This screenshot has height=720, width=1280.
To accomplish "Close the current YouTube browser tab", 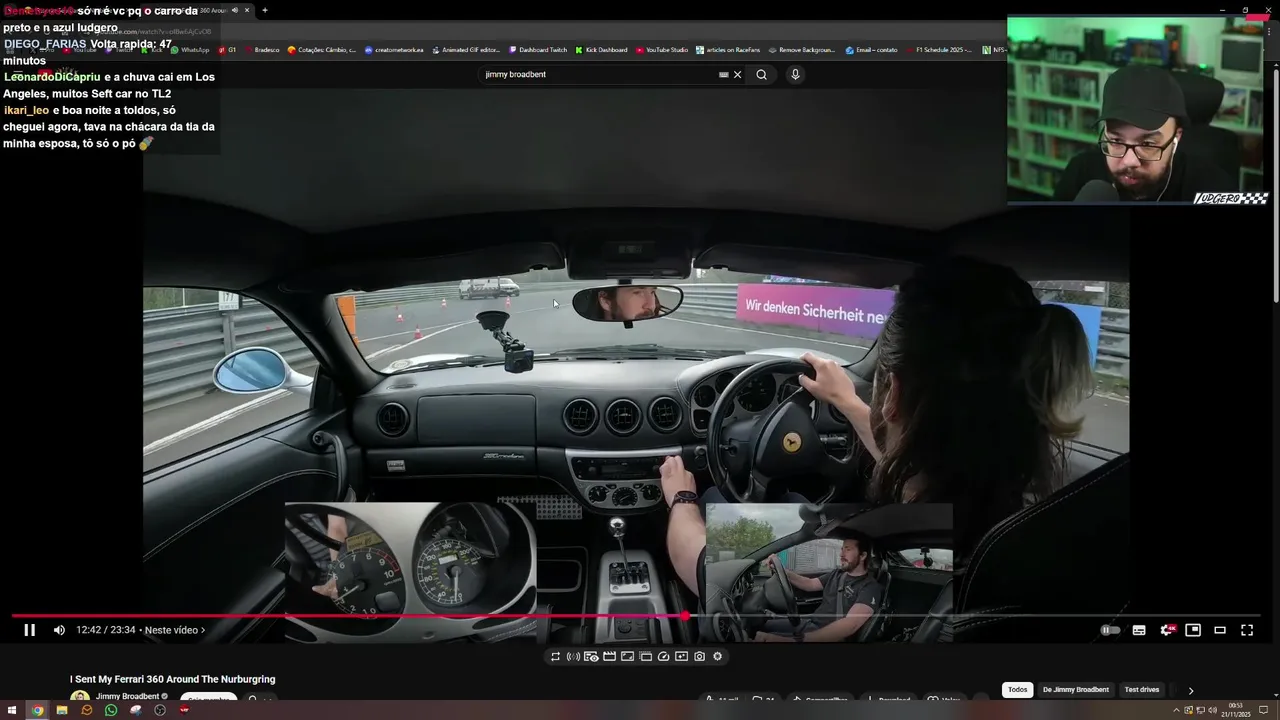I will [x=247, y=10].
